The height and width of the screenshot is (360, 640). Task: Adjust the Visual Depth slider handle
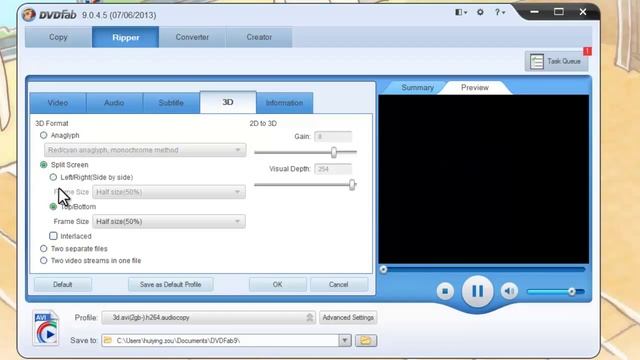352,185
